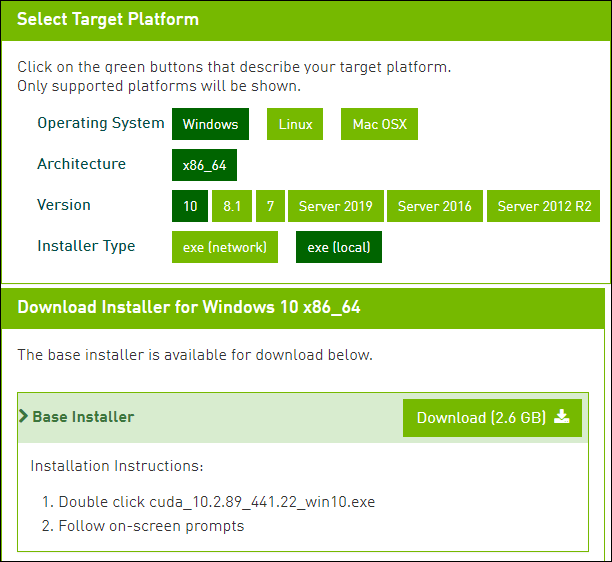Choose the Linux operating system button
612x562 pixels.
(x=295, y=125)
